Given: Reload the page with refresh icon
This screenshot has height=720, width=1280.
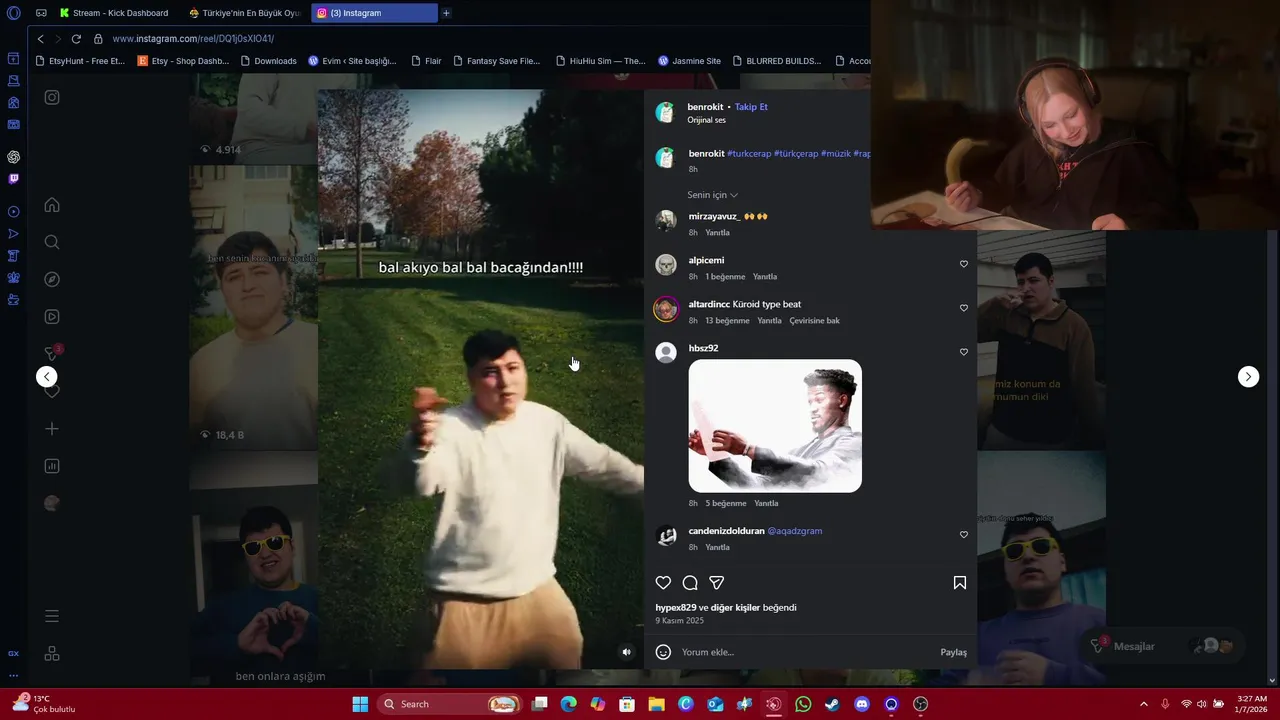Looking at the screenshot, I should coord(76,39).
